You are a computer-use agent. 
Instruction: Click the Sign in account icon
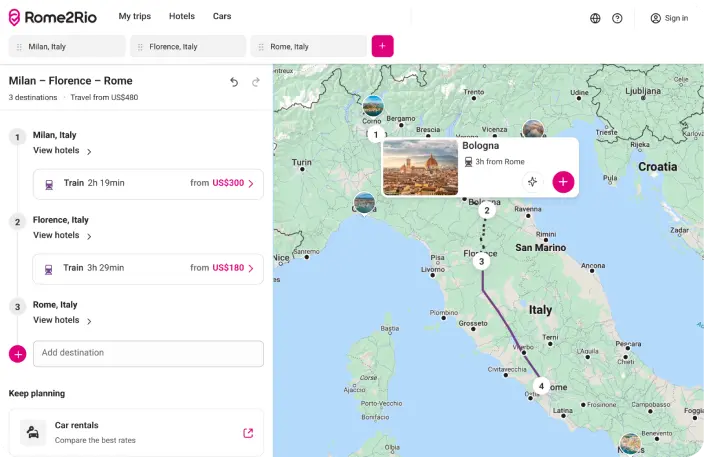656,18
